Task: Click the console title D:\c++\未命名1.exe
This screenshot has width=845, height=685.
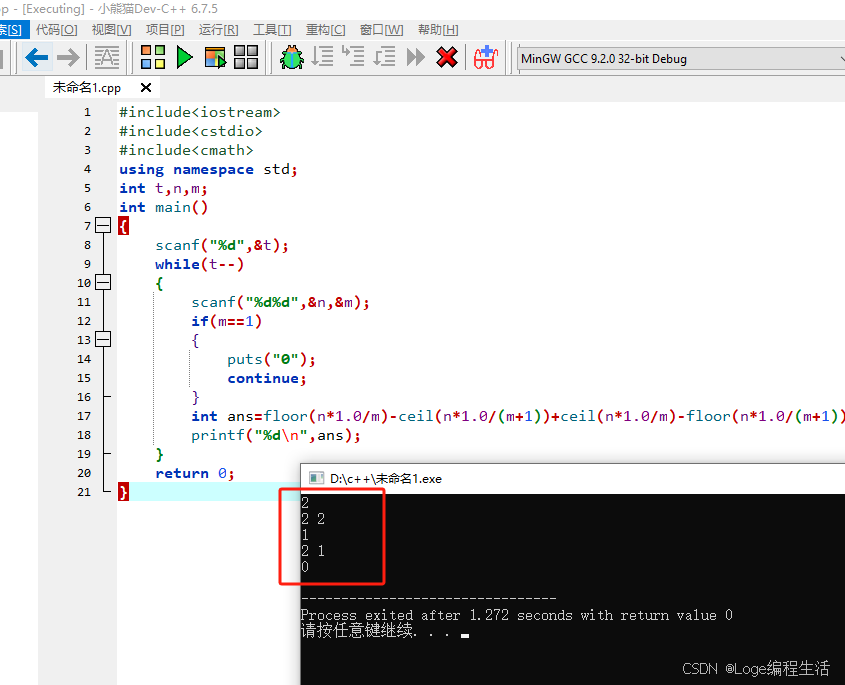Action: pyautogui.click(x=386, y=479)
